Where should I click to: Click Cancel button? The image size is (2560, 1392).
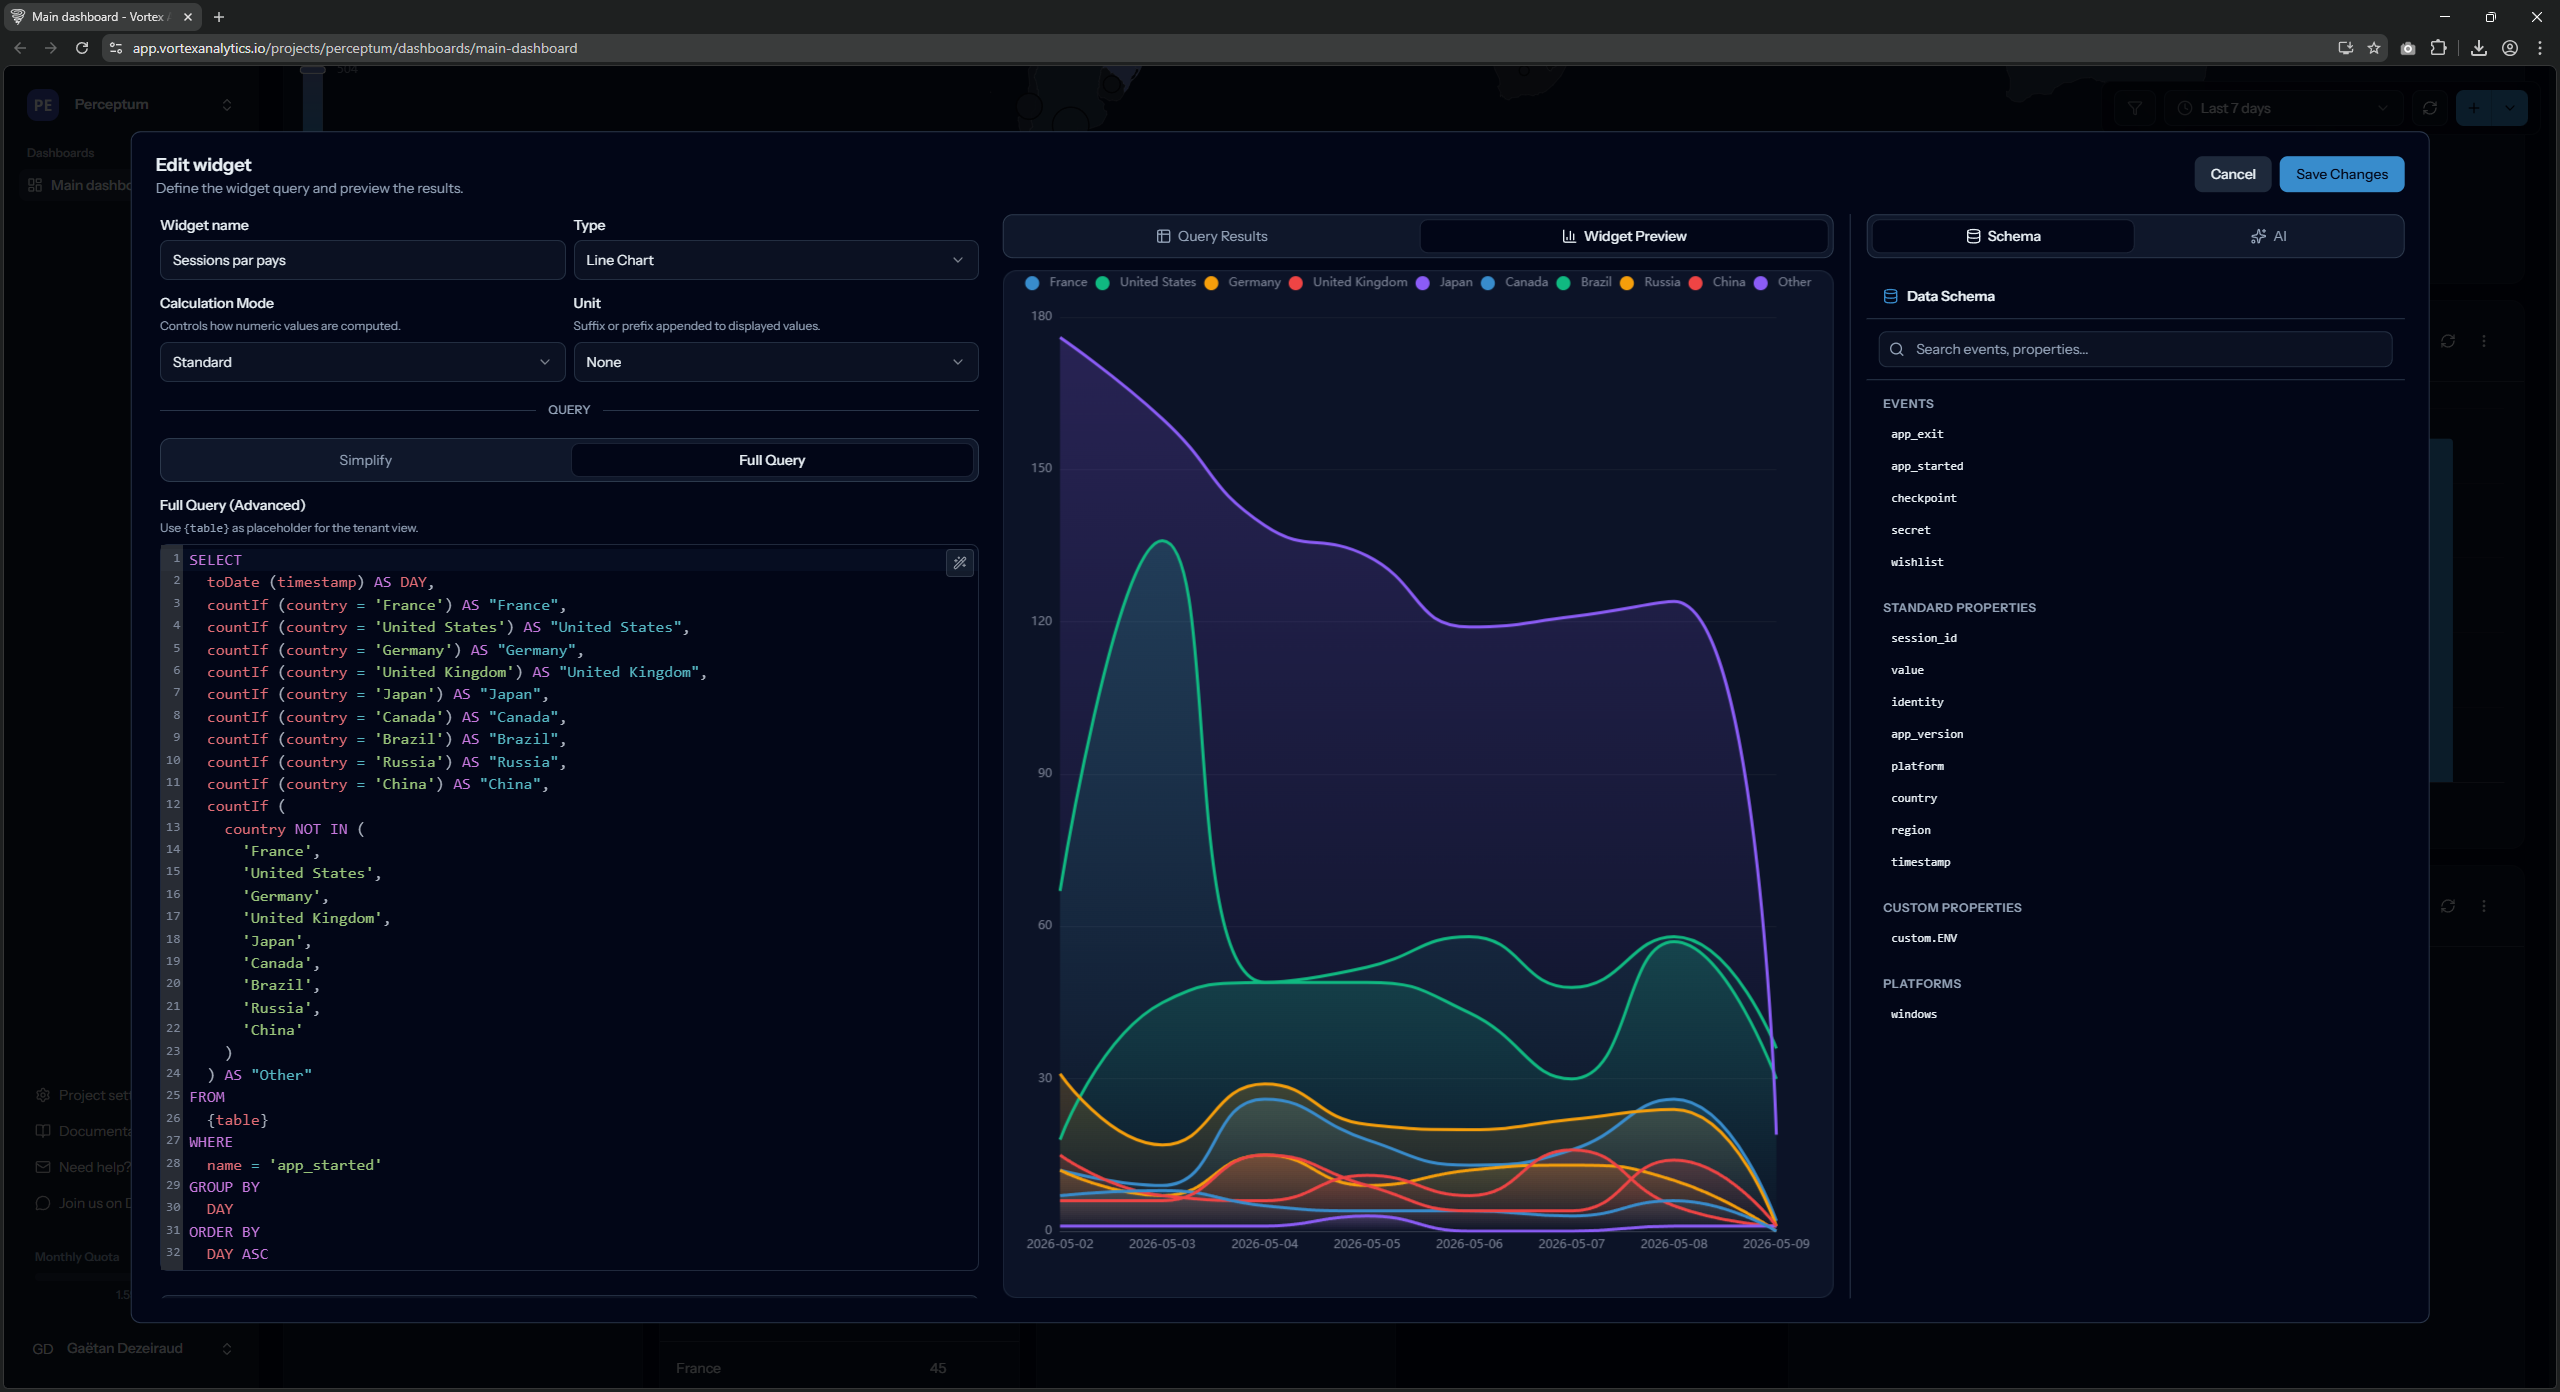click(x=2232, y=174)
